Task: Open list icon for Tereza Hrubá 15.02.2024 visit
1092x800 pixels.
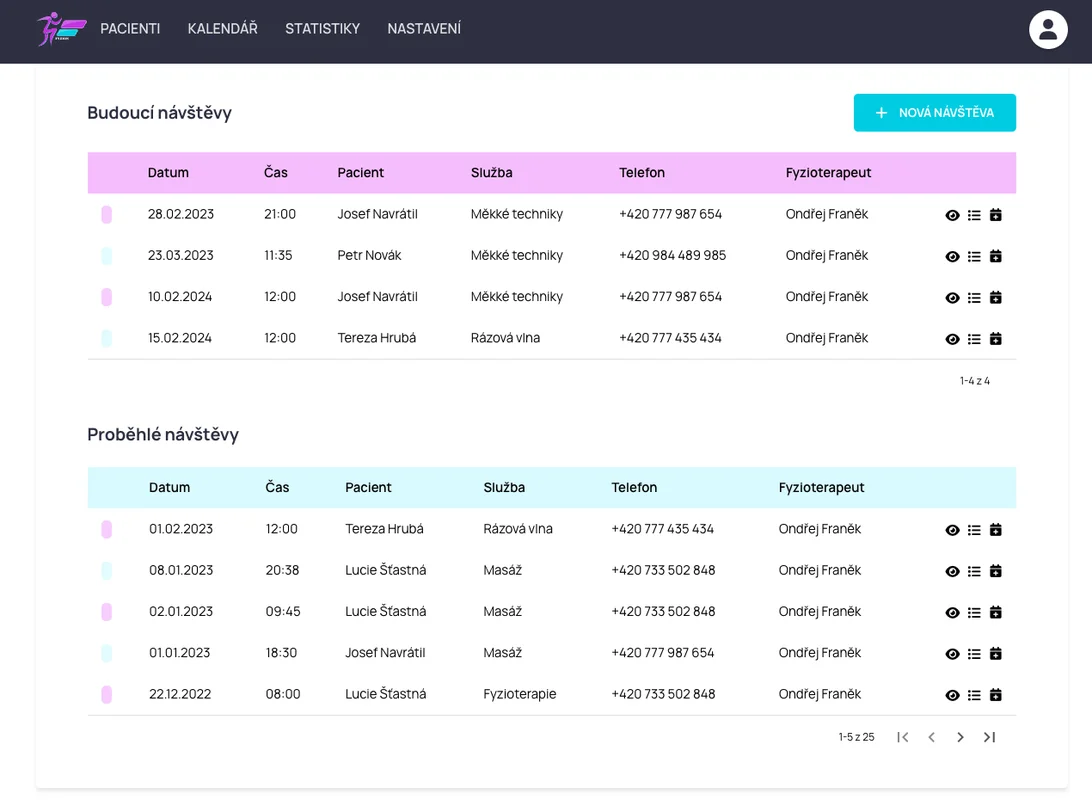Action: [x=974, y=339]
